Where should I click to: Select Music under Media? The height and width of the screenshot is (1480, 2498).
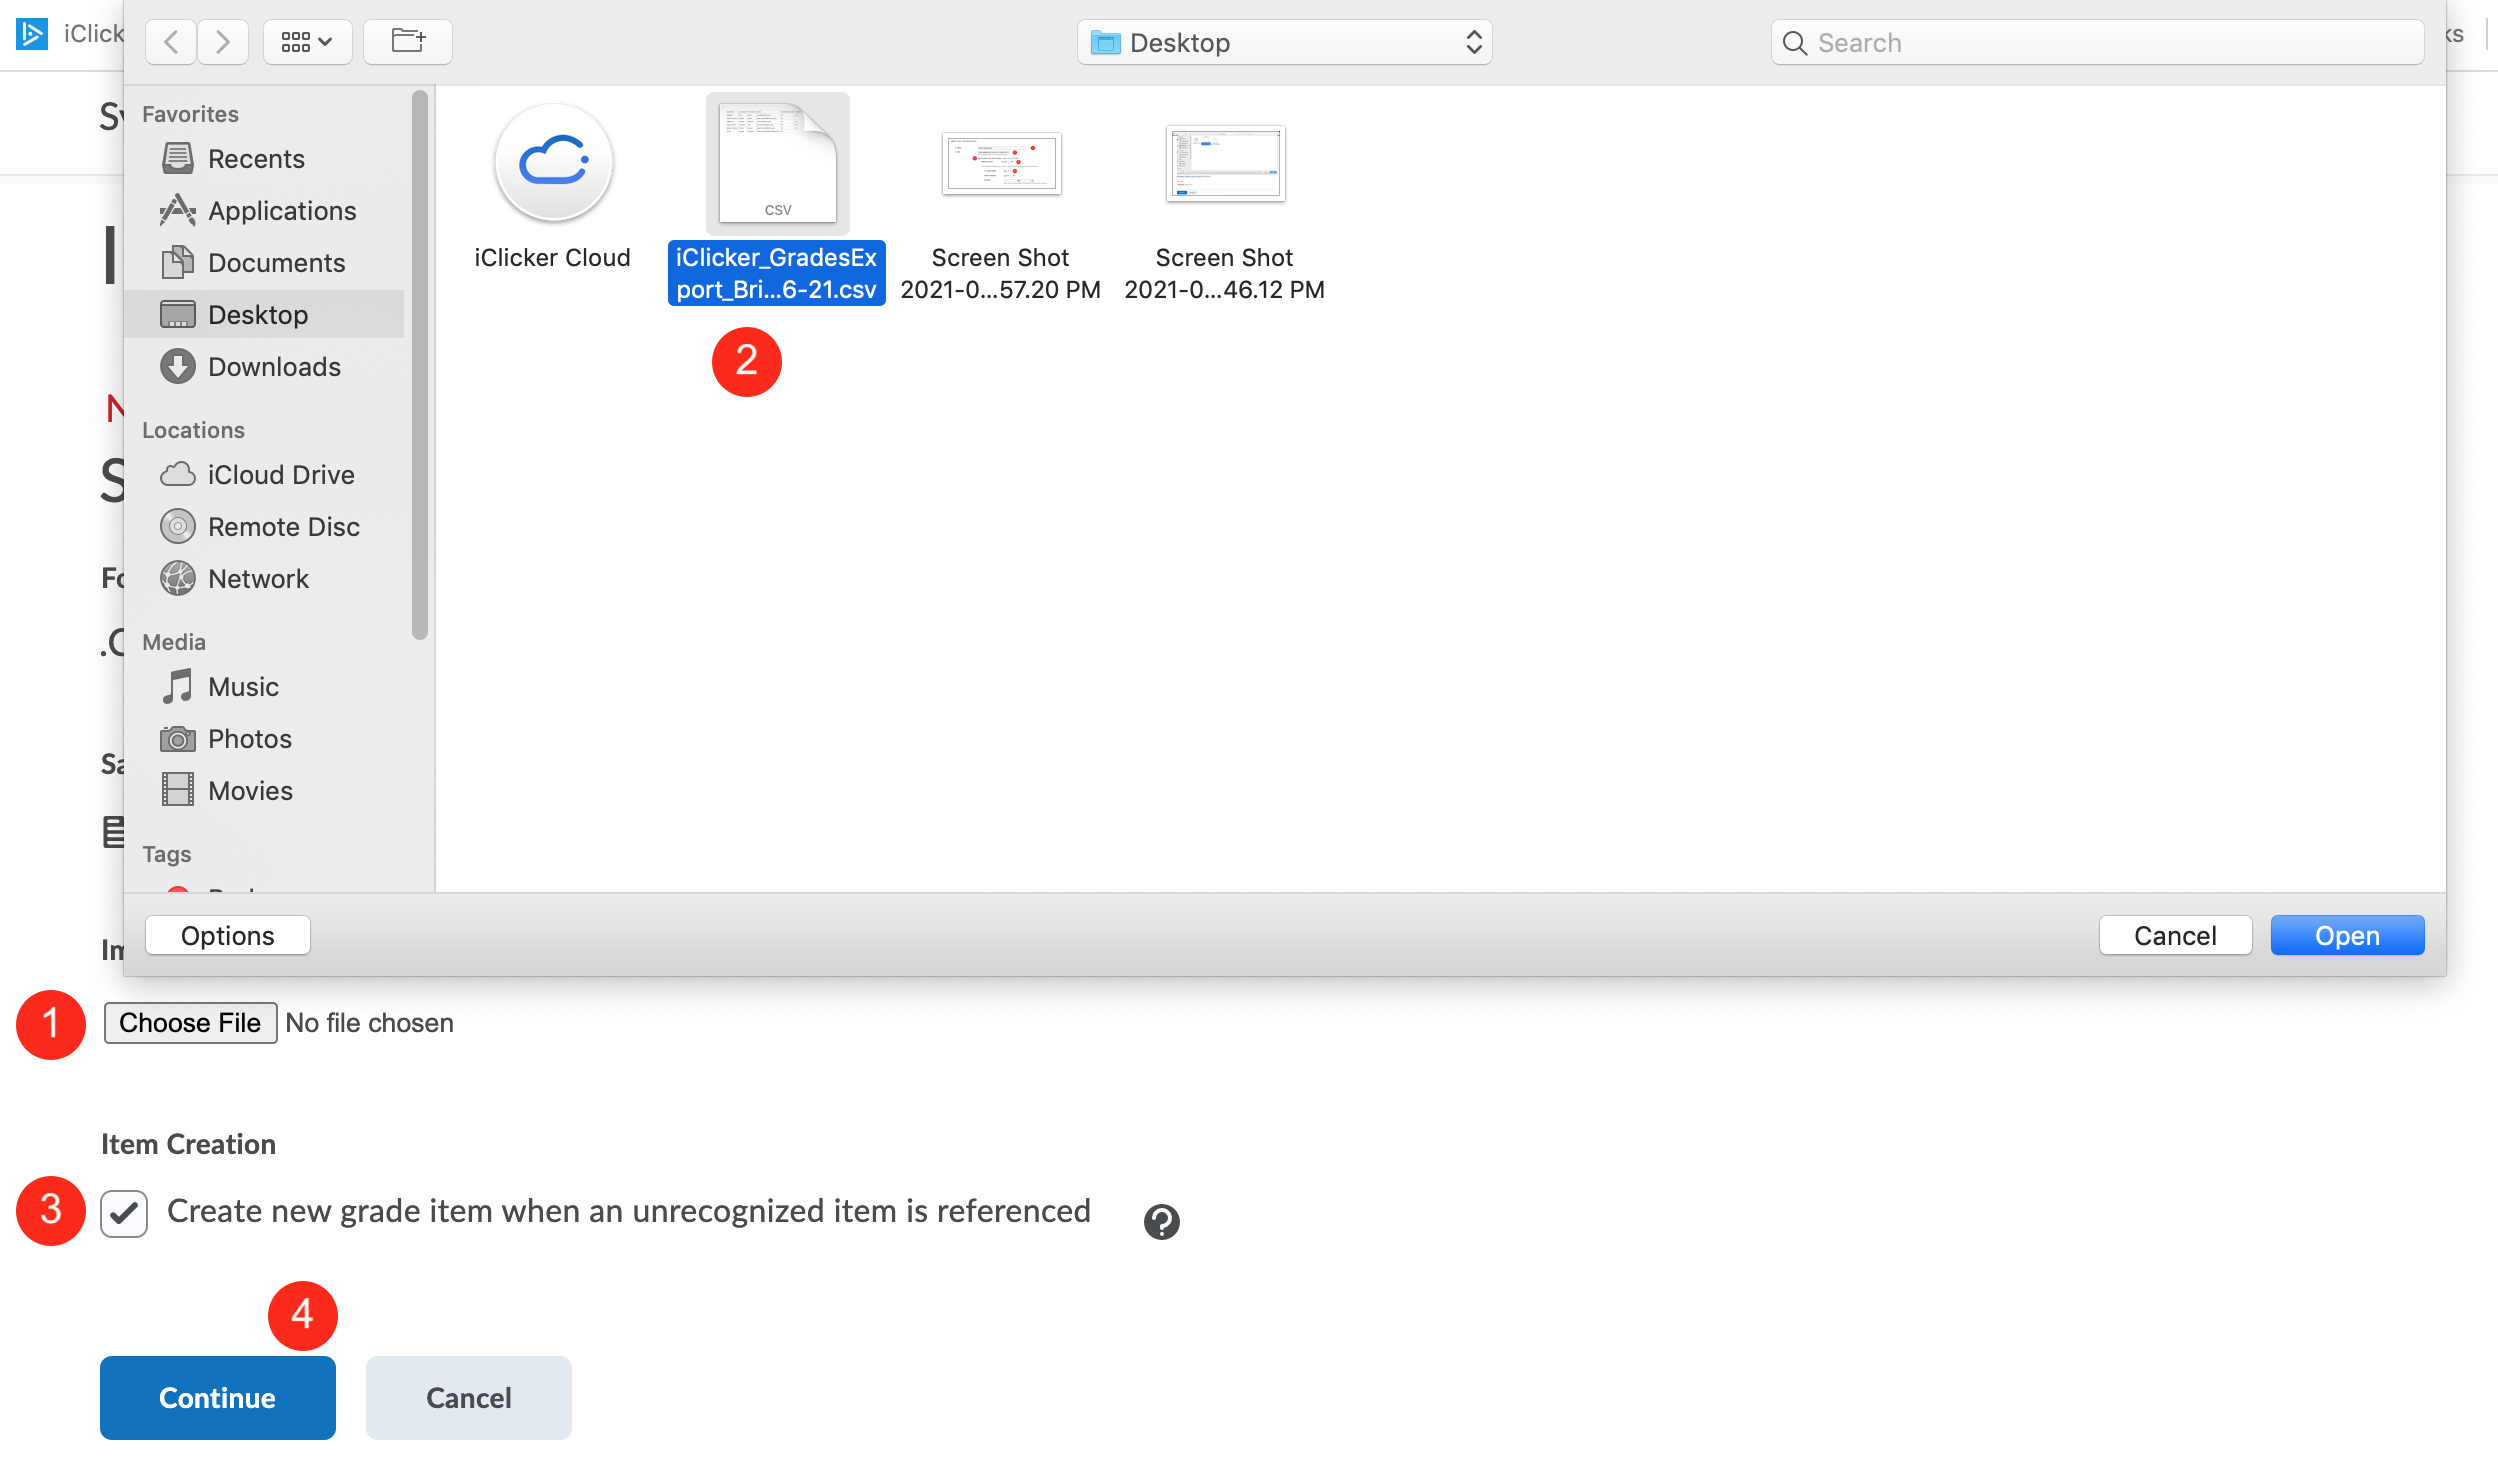point(264,687)
